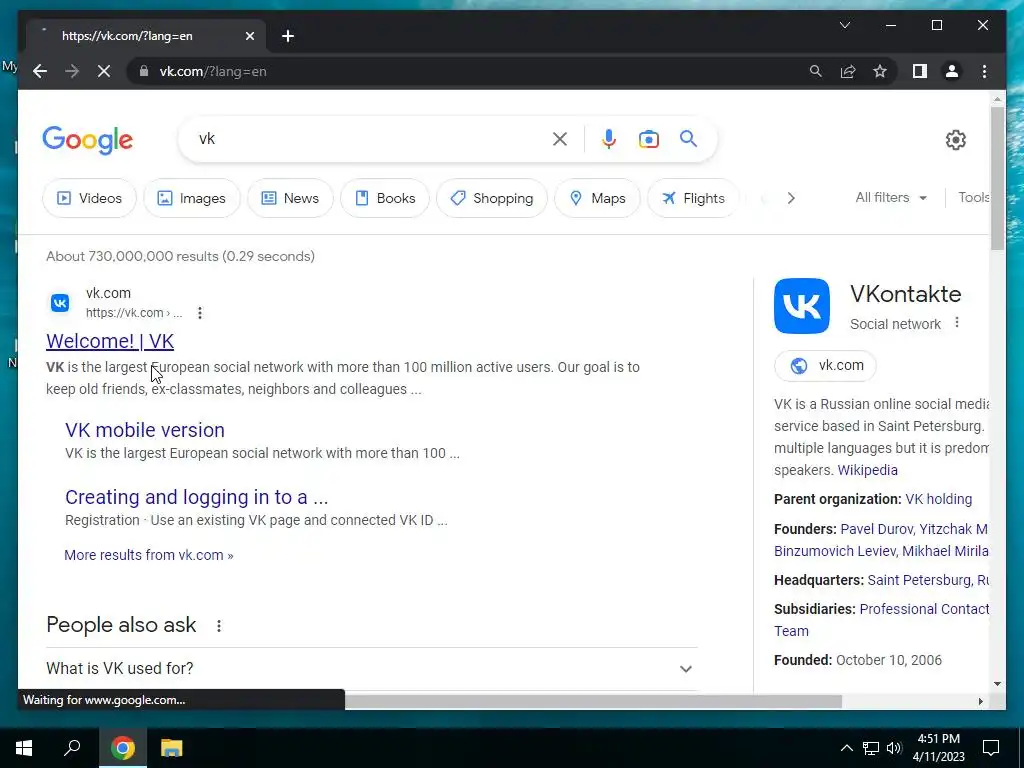Open the notification center icon
Viewport: 1024px width, 768px height.
click(991, 748)
